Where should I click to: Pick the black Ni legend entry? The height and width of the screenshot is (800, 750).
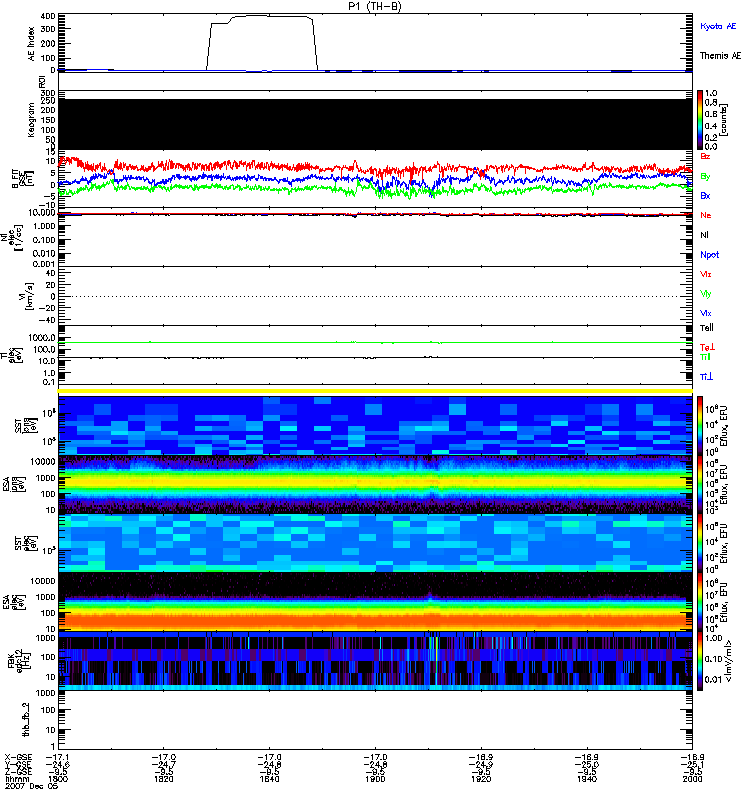pos(704,235)
